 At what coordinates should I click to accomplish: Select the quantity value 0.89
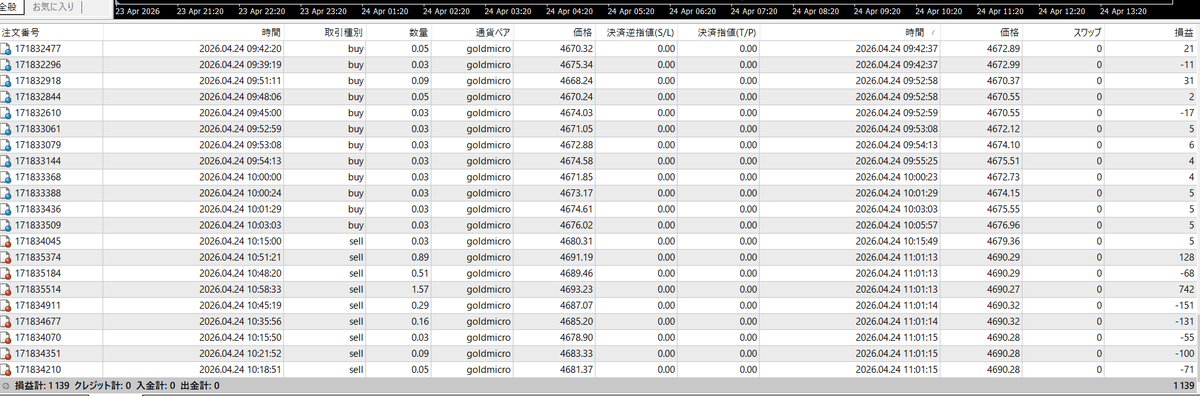(419, 257)
